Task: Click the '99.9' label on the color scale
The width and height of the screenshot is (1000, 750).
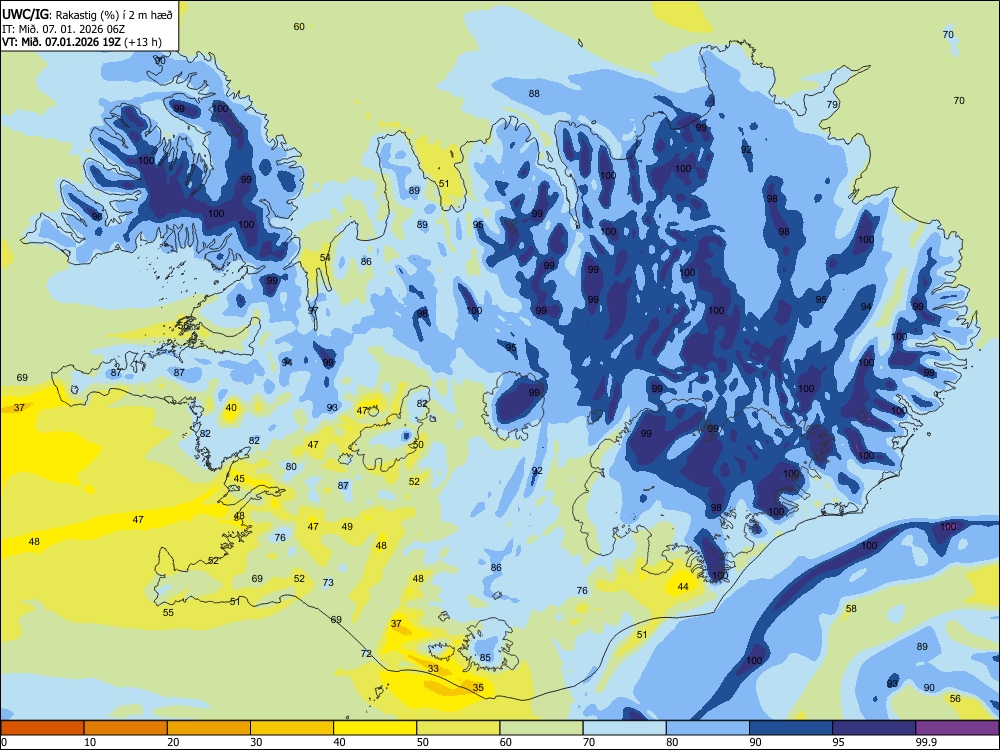Action: click(x=926, y=742)
